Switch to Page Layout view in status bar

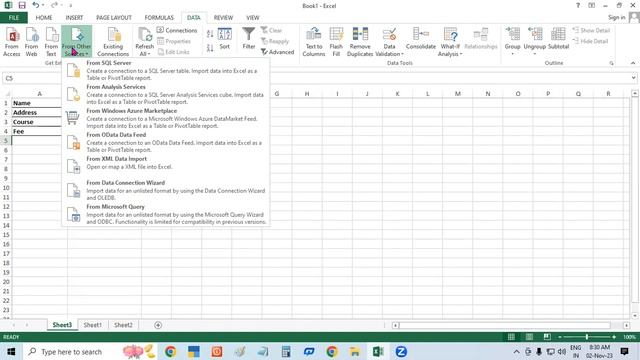tap(529, 337)
